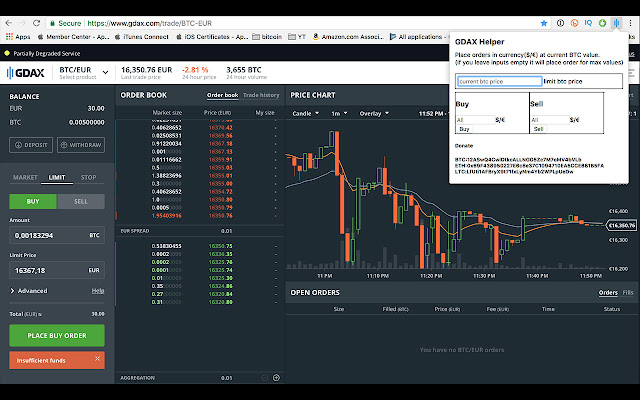640x400 pixels.
Task: Click the Amount BTC input field
Action: (57, 236)
